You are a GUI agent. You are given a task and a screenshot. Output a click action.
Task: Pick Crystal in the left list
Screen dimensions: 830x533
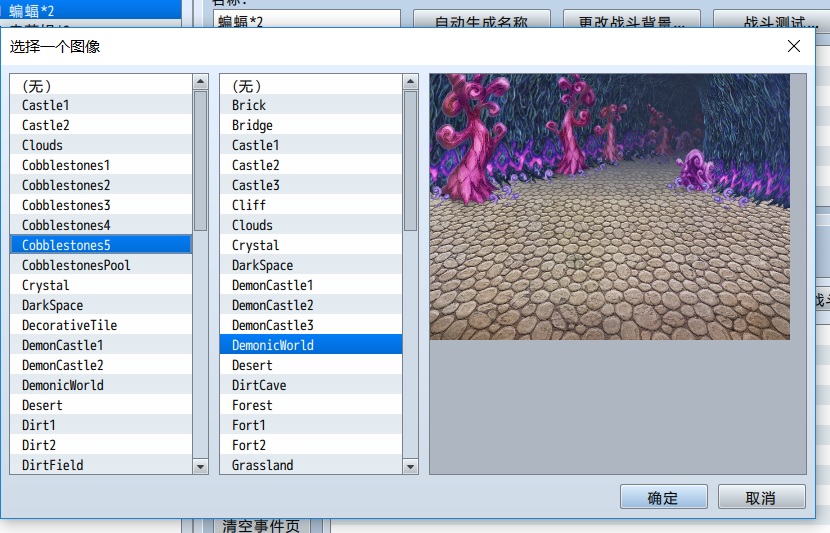click(x=101, y=285)
